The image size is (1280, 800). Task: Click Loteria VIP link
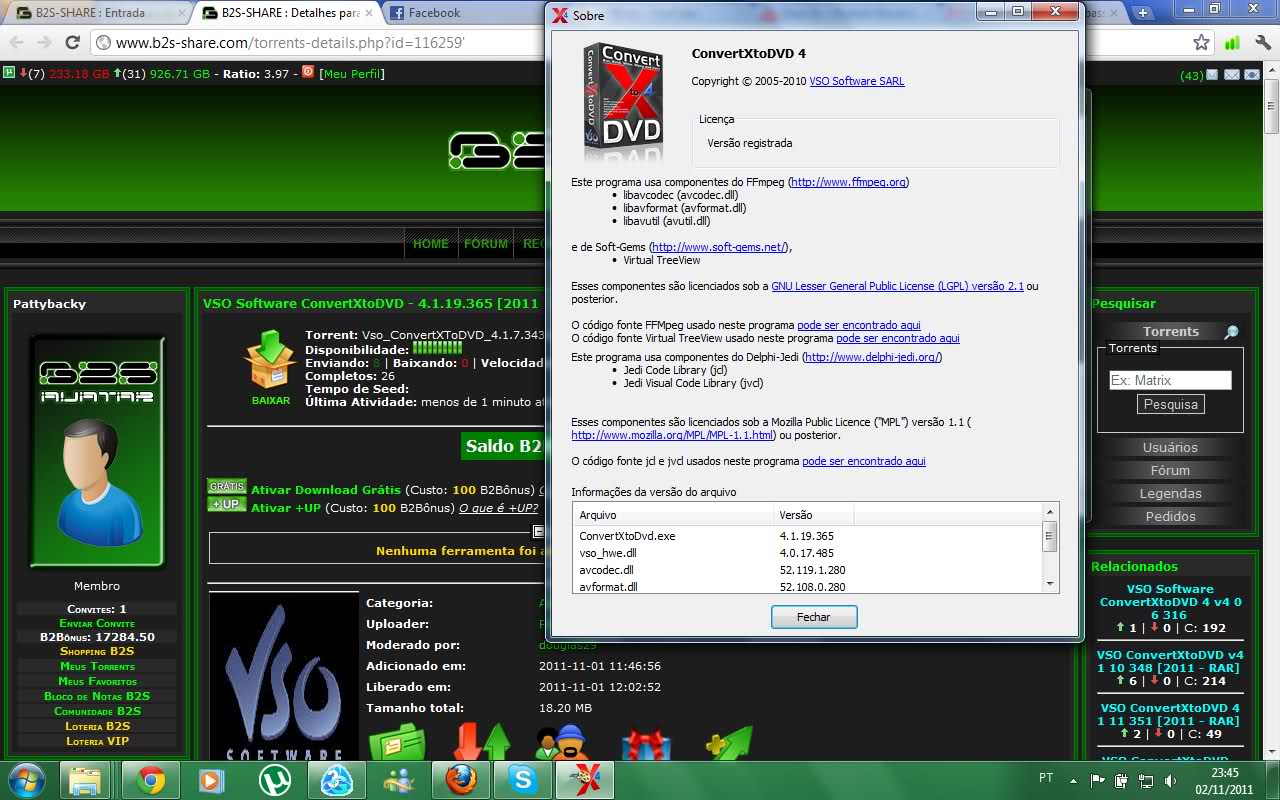(97, 741)
